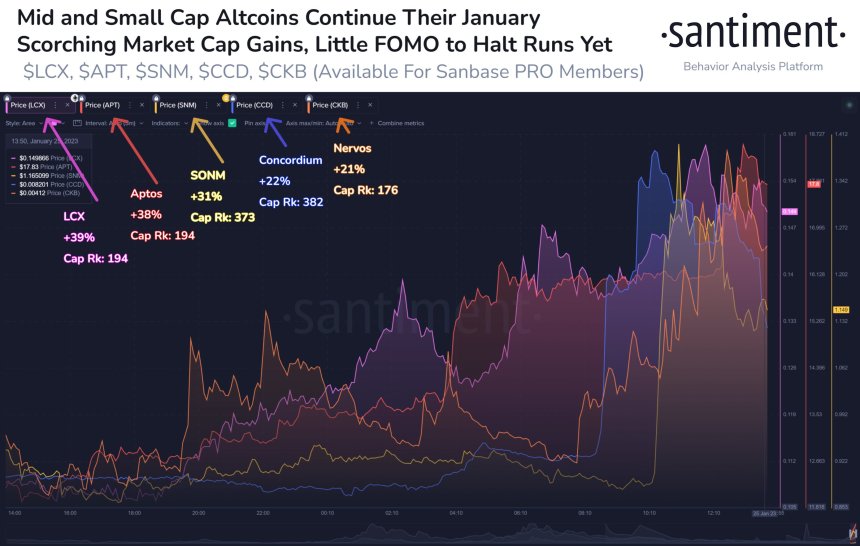Remove the Price (CKB) metric with X

point(370,105)
